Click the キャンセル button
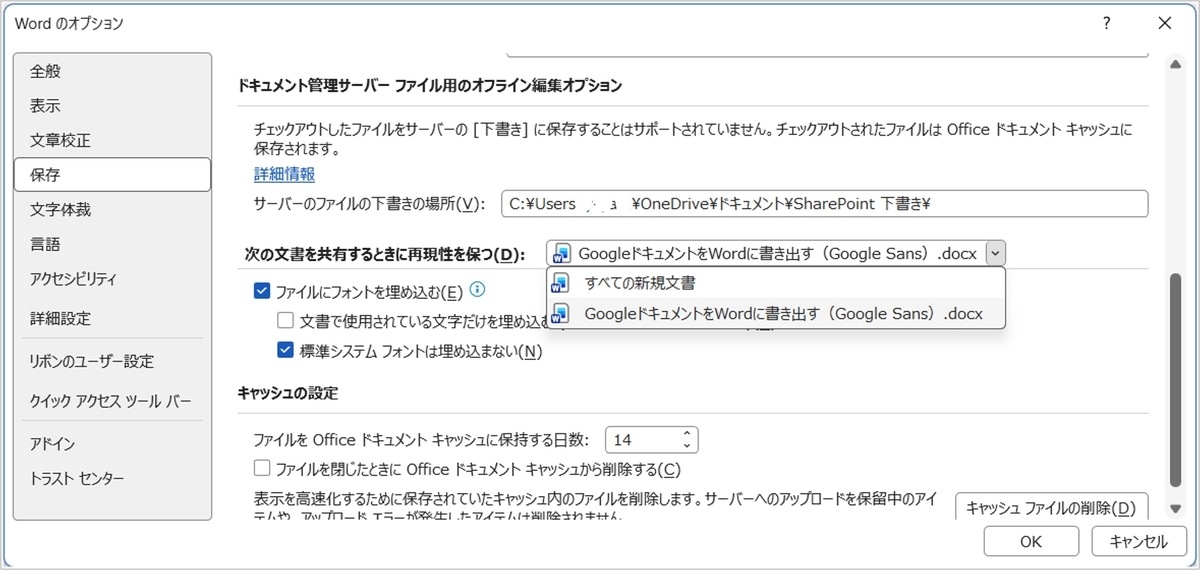The width and height of the screenshot is (1200, 570). pos(1138,541)
